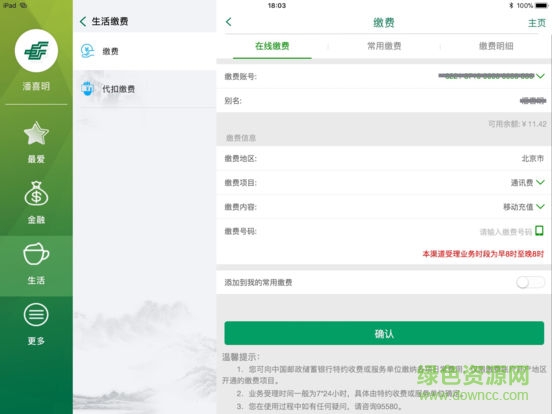552x414 pixels.
Task: Go back from 生活缴费 list
Action: tap(83, 21)
